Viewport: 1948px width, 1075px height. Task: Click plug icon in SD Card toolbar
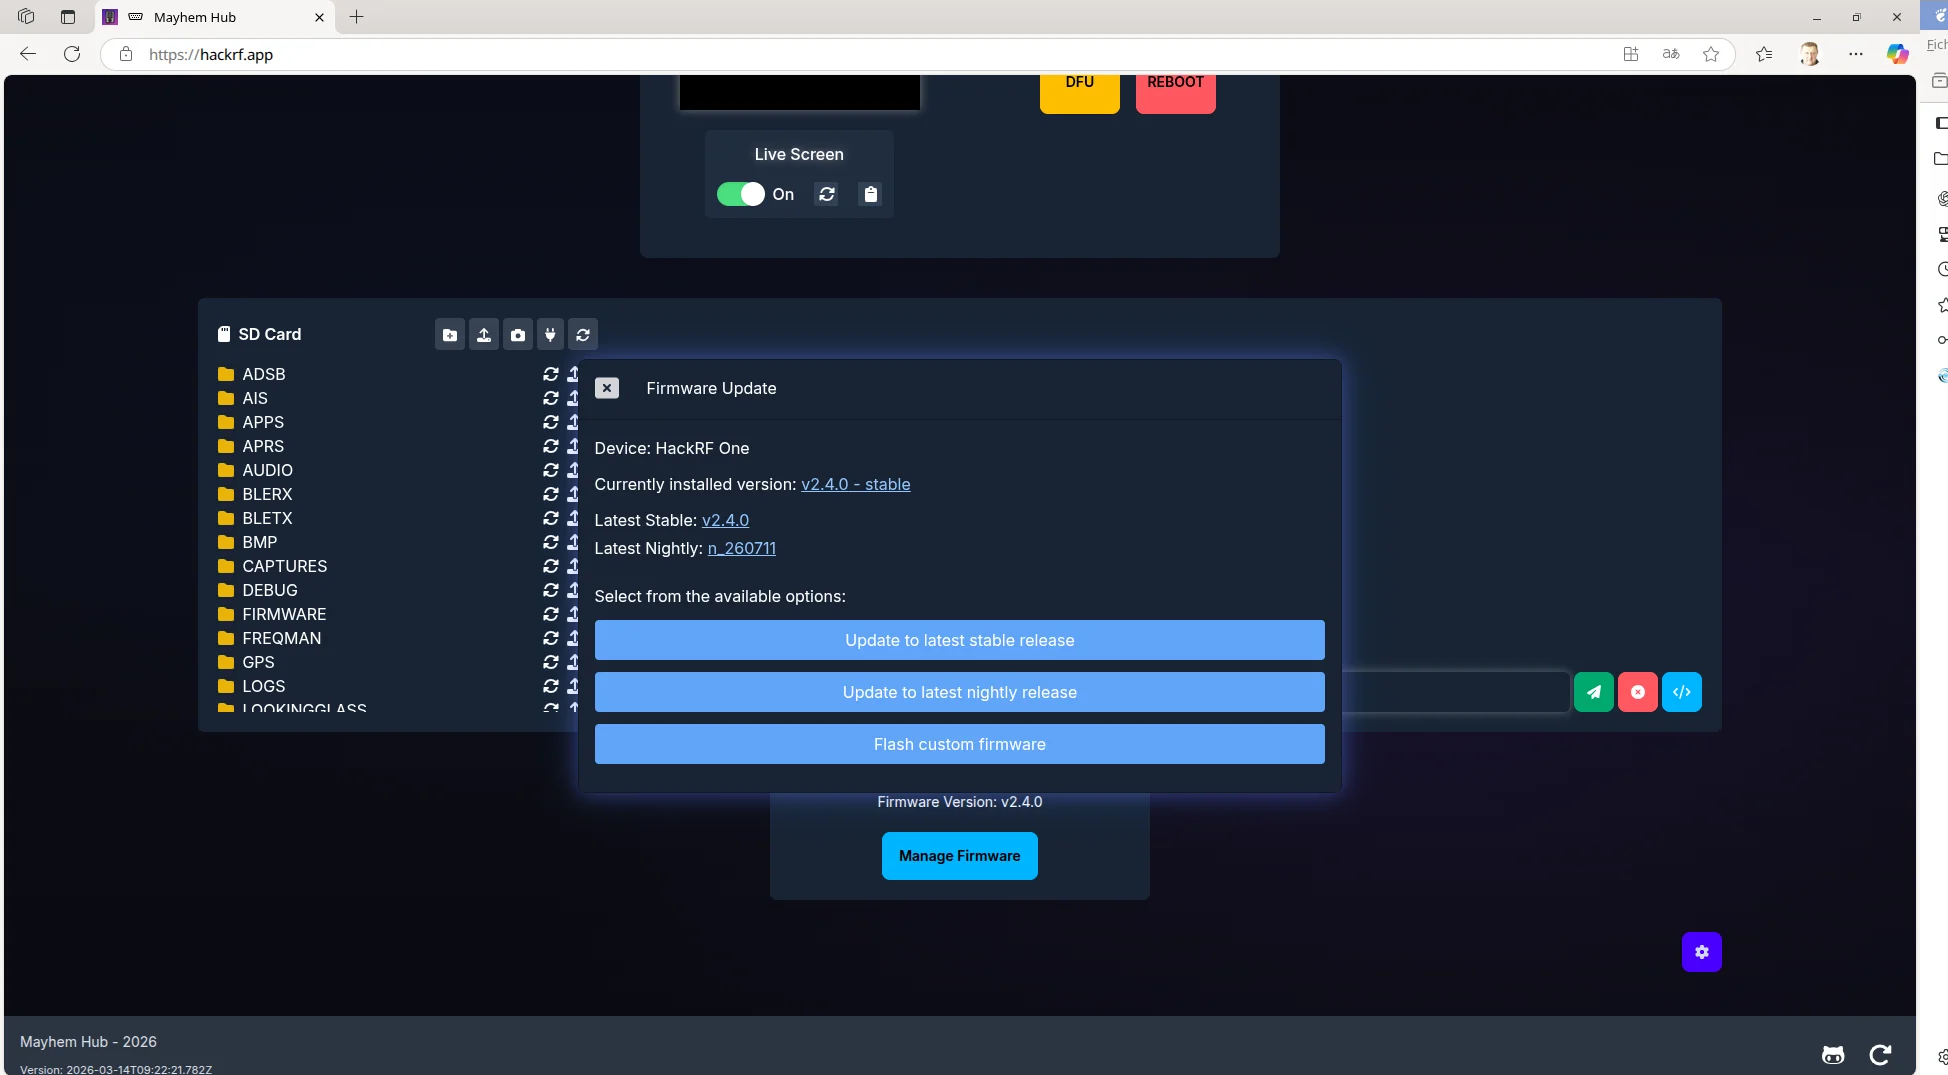pos(550,335)
